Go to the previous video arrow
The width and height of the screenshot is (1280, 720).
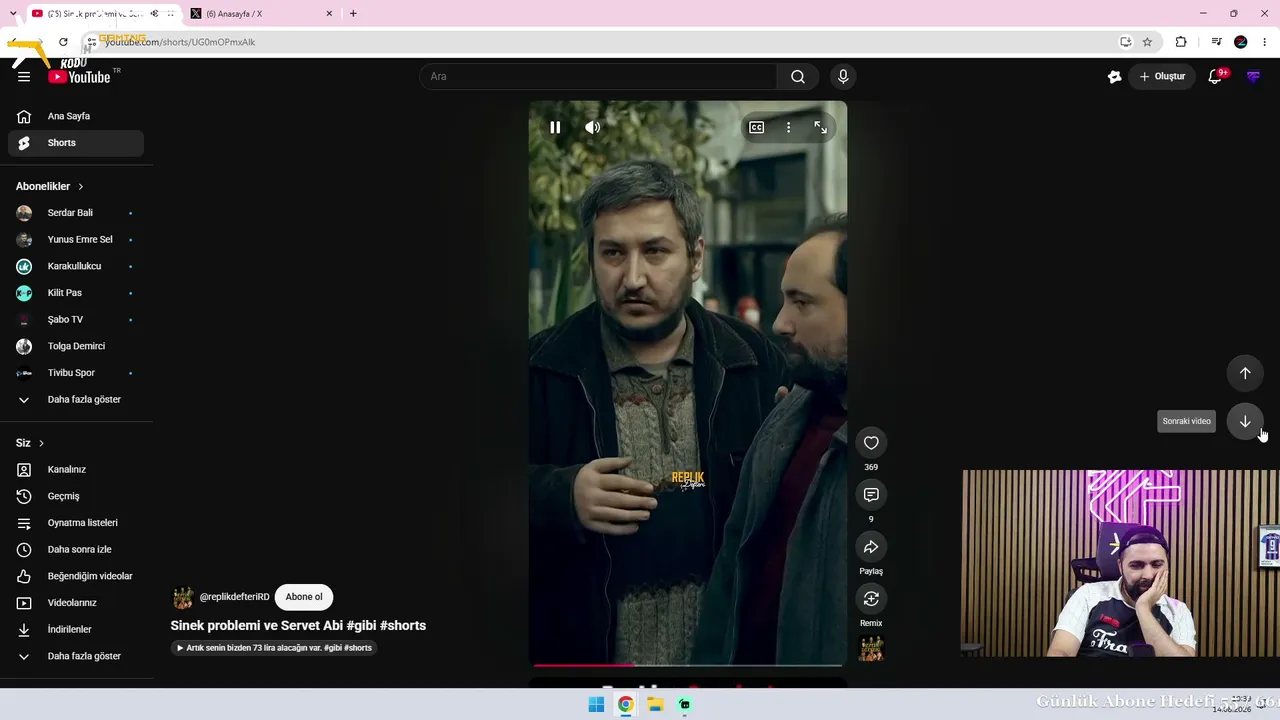click(x=1245, y=373)
